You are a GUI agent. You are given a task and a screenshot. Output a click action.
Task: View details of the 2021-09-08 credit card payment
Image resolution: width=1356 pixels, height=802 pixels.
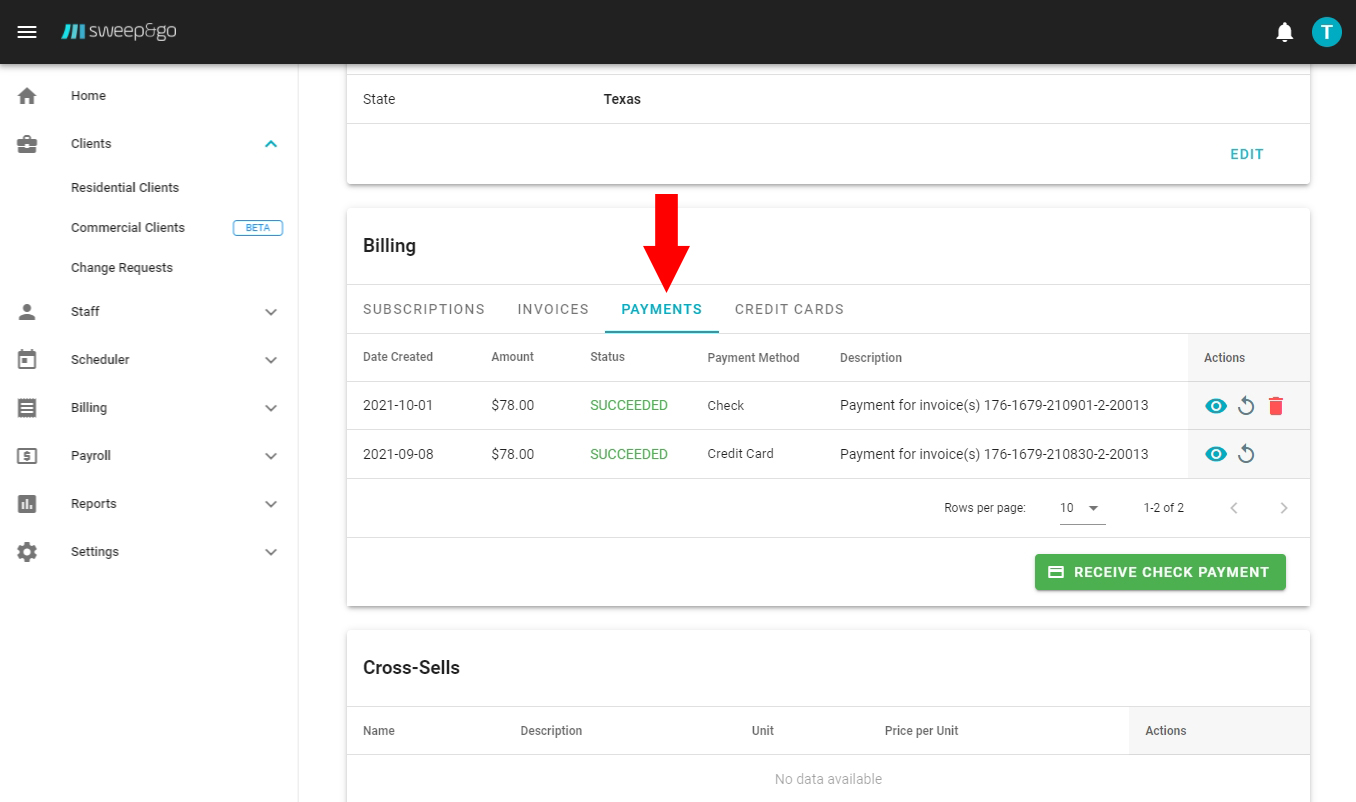tap(1216, 454)
